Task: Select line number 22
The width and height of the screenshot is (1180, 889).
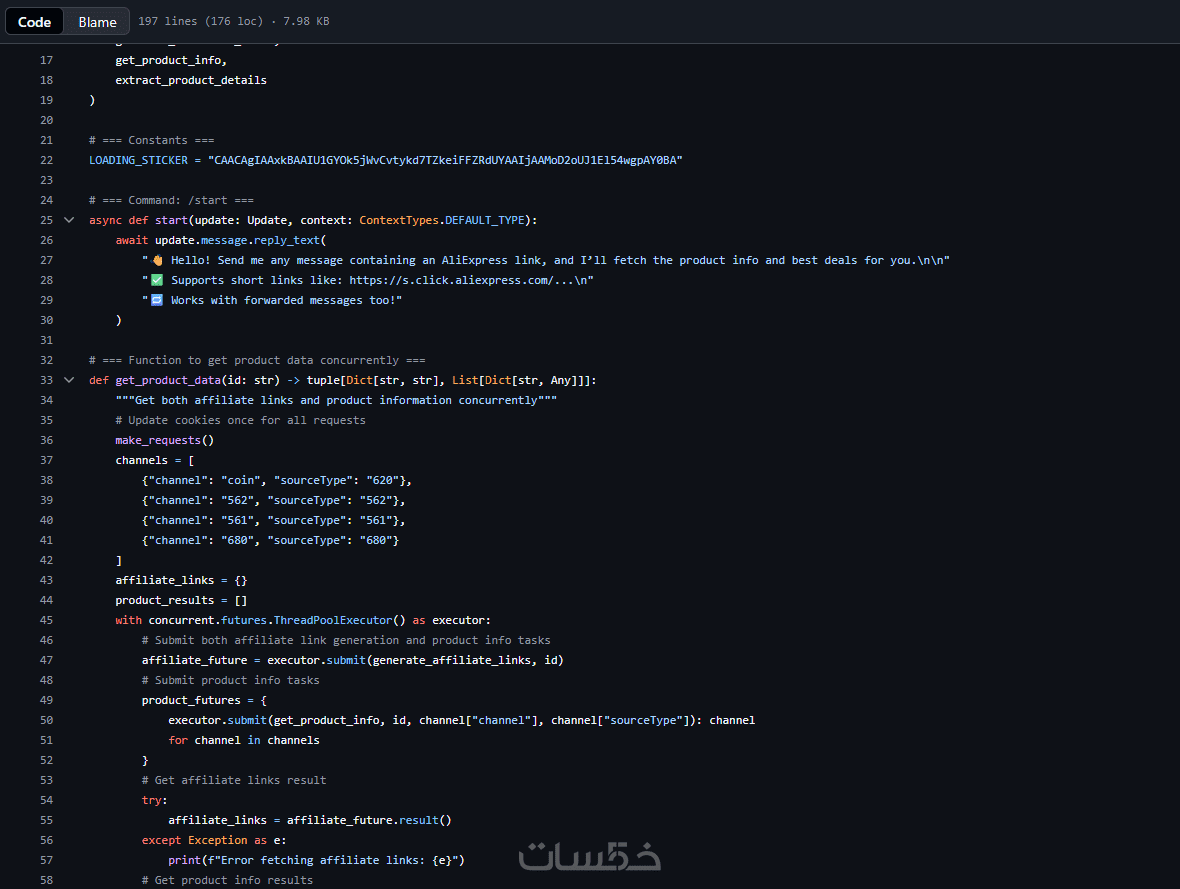Action: click(46, 160)
